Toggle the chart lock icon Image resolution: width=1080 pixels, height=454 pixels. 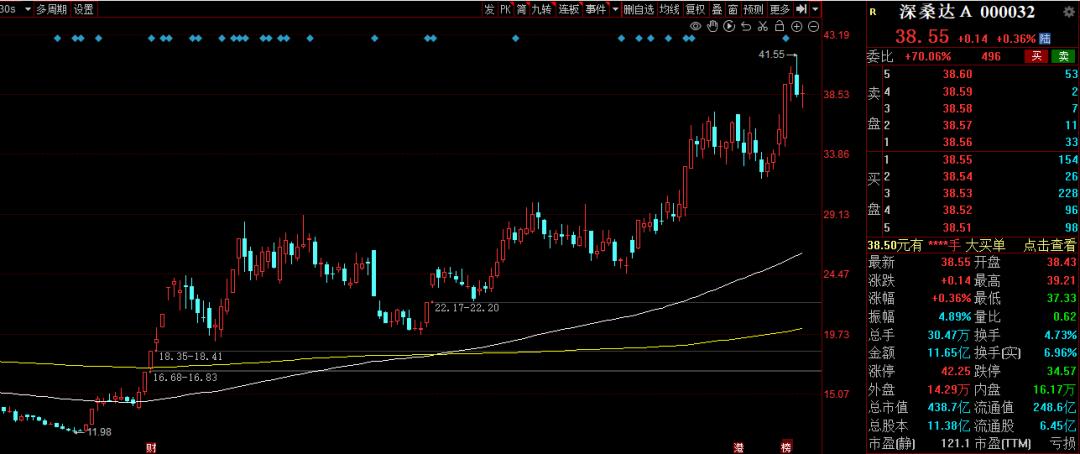pyautogui.click(x=778, y=26)
